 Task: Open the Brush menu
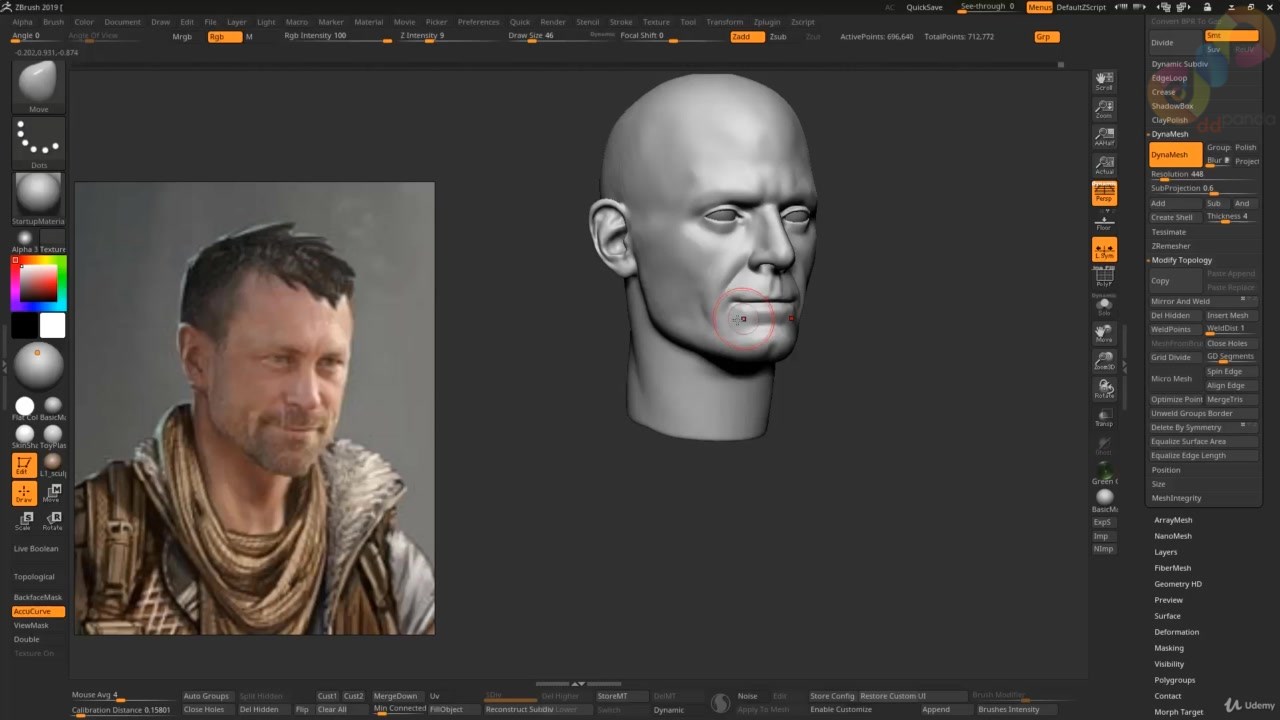click(x=53, y=22)
